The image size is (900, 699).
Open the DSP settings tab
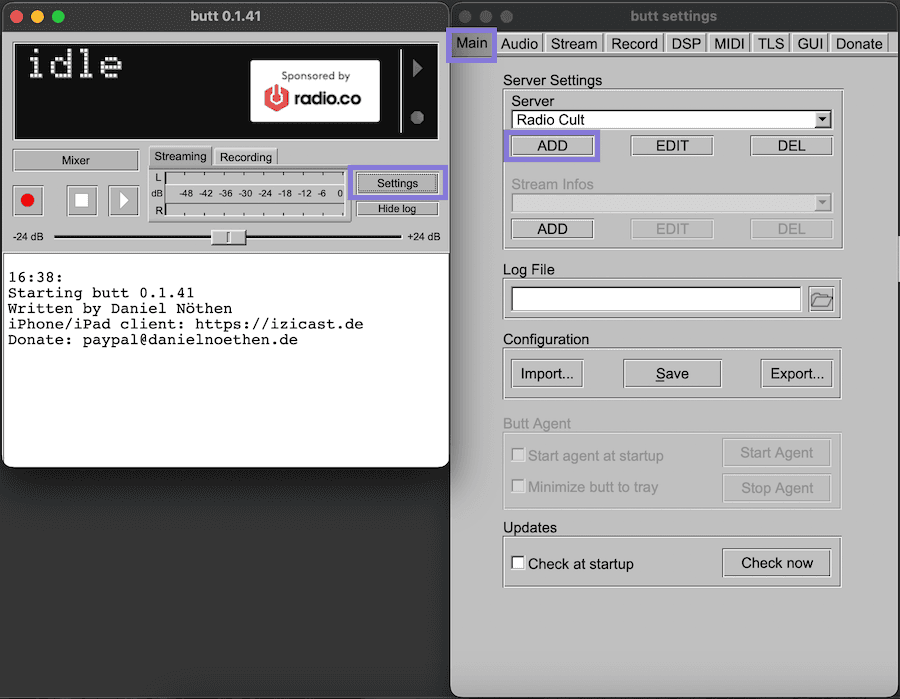[x=686, y=43]
